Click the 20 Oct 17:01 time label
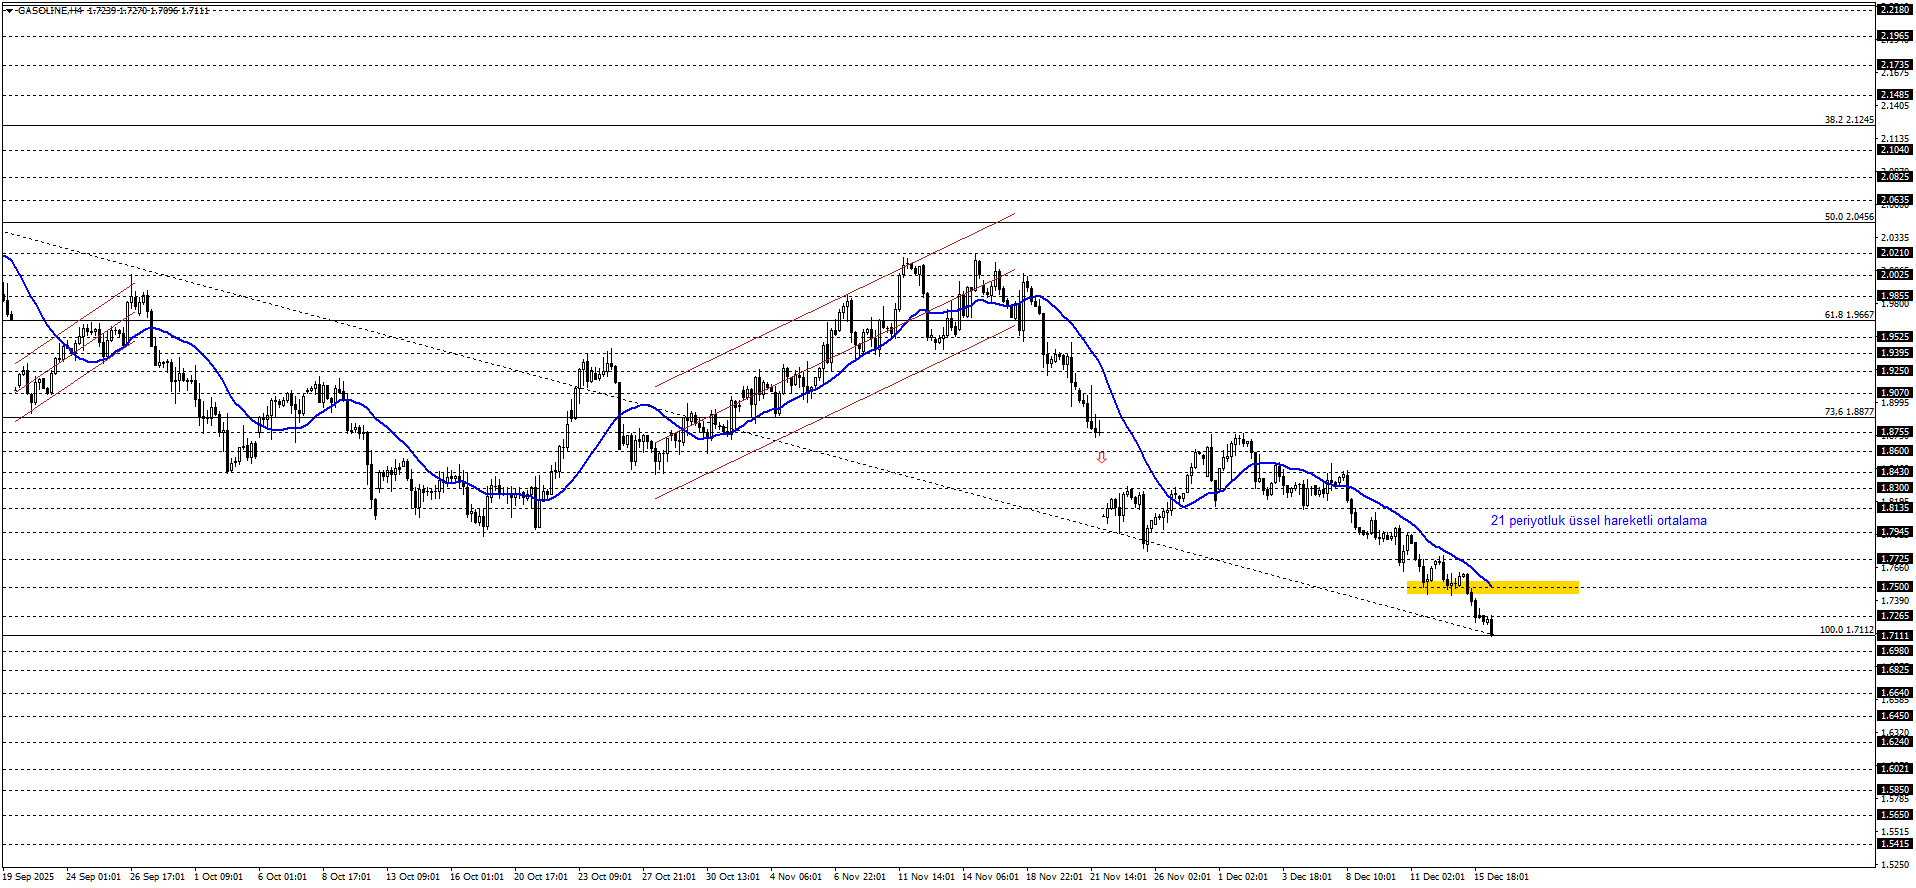 tap(540, 877)
